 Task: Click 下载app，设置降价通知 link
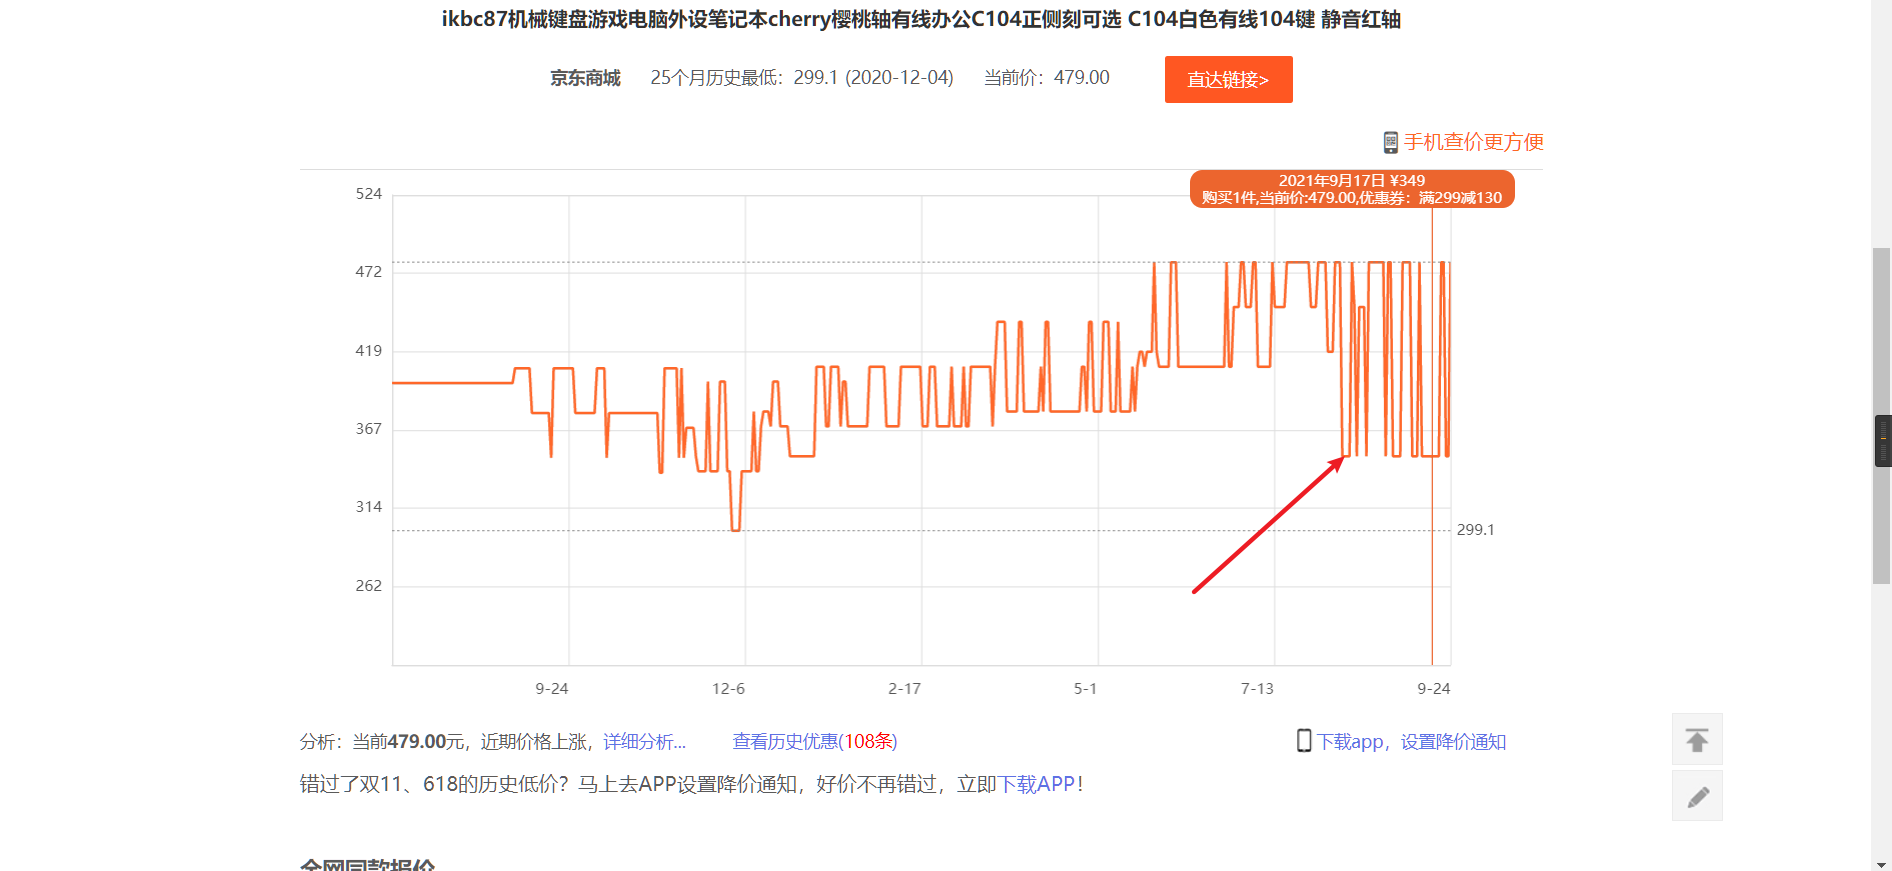coord(1411,741)
